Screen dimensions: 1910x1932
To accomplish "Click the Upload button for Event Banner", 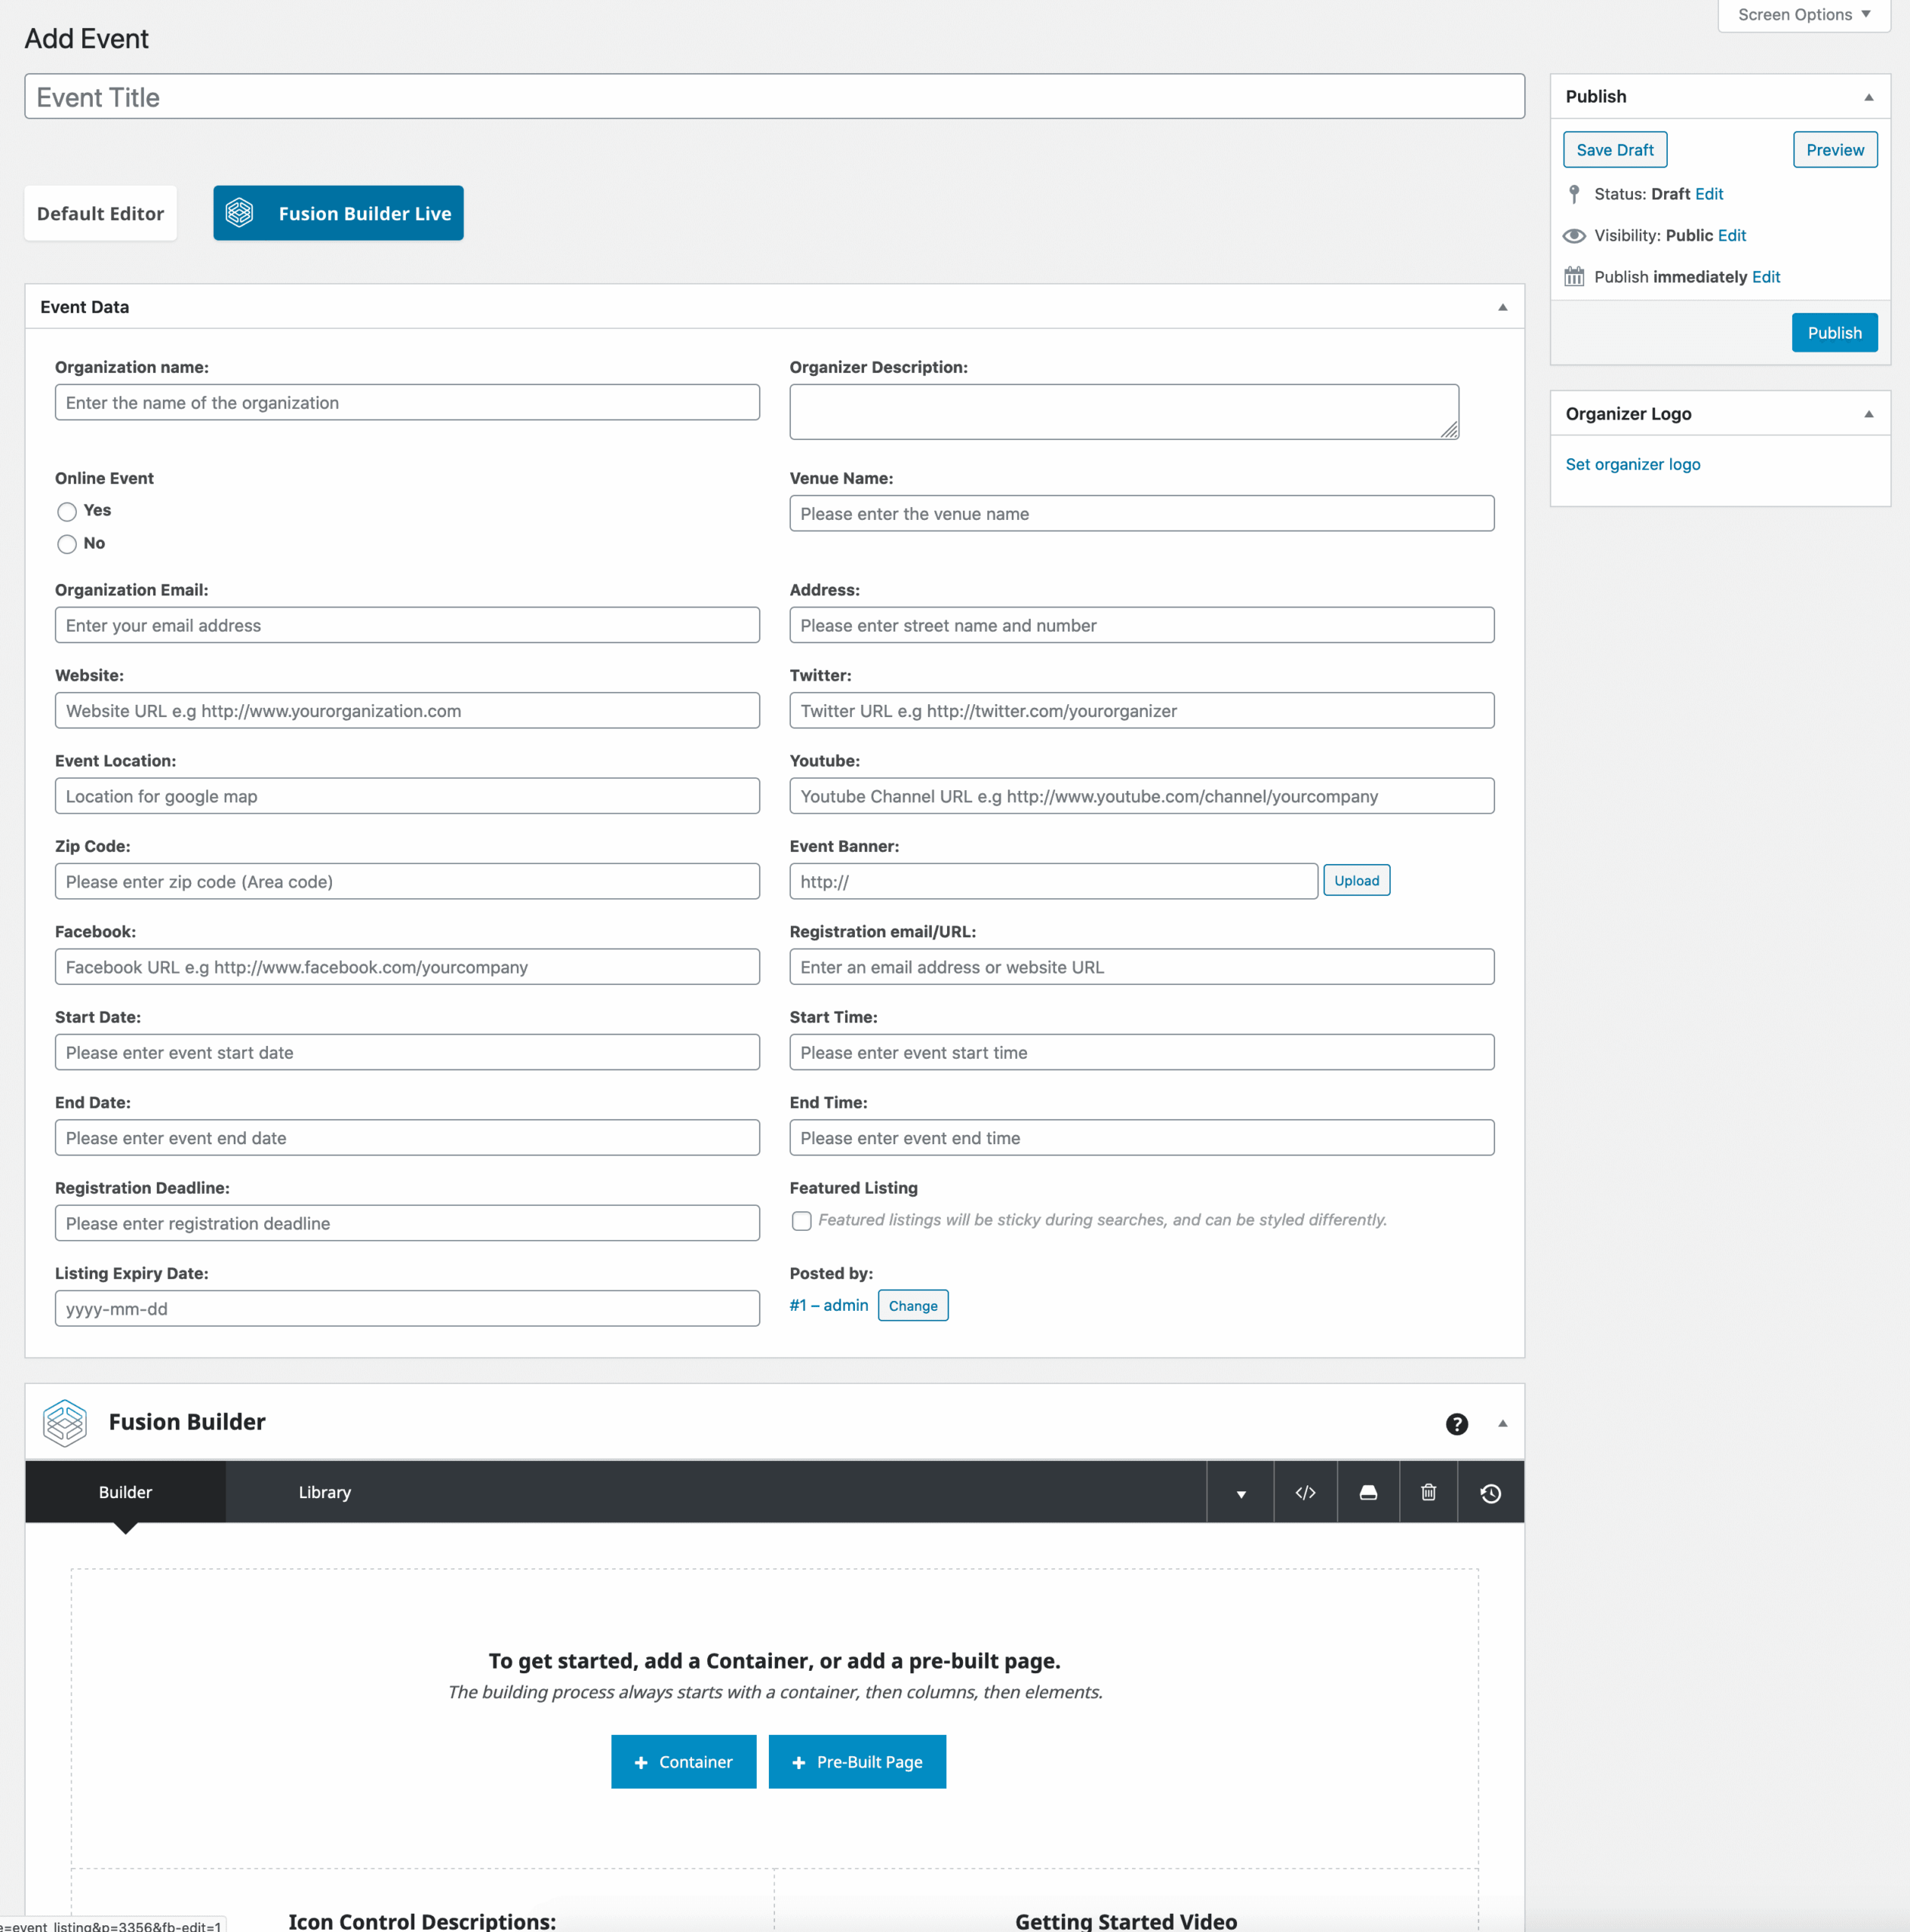I will [1356, 880].
